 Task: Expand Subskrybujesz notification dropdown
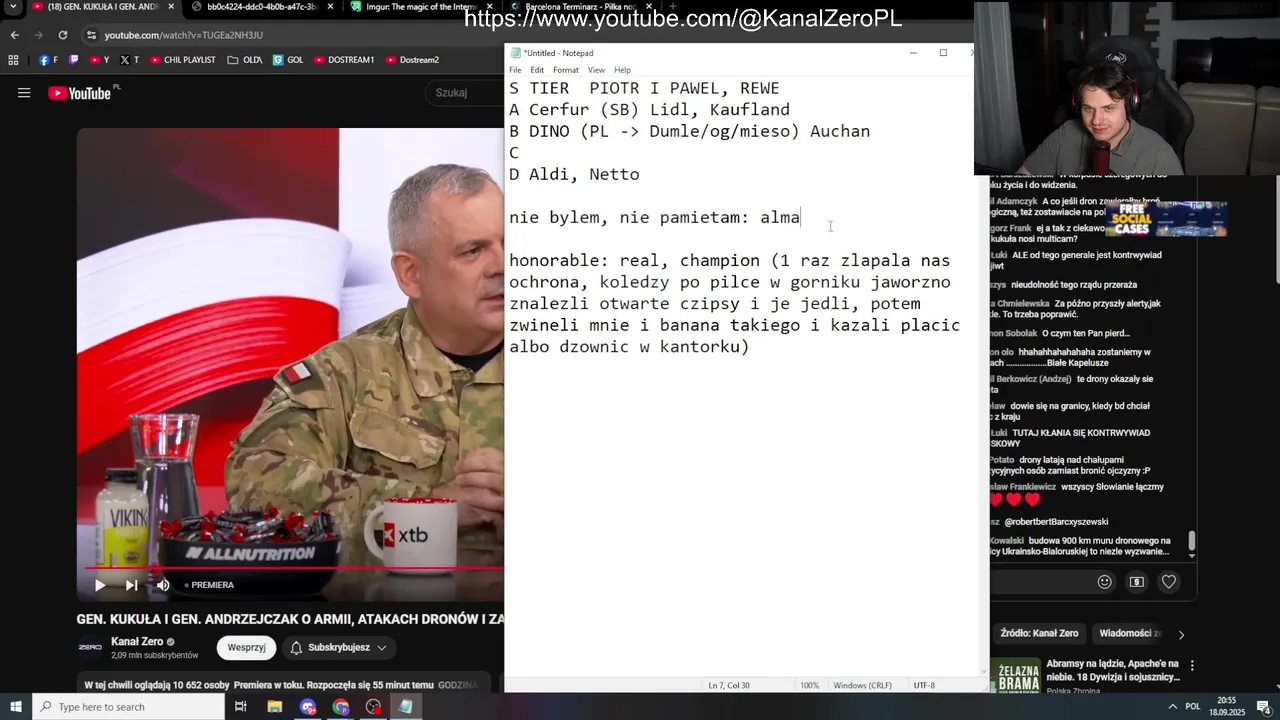coord(338,647)
